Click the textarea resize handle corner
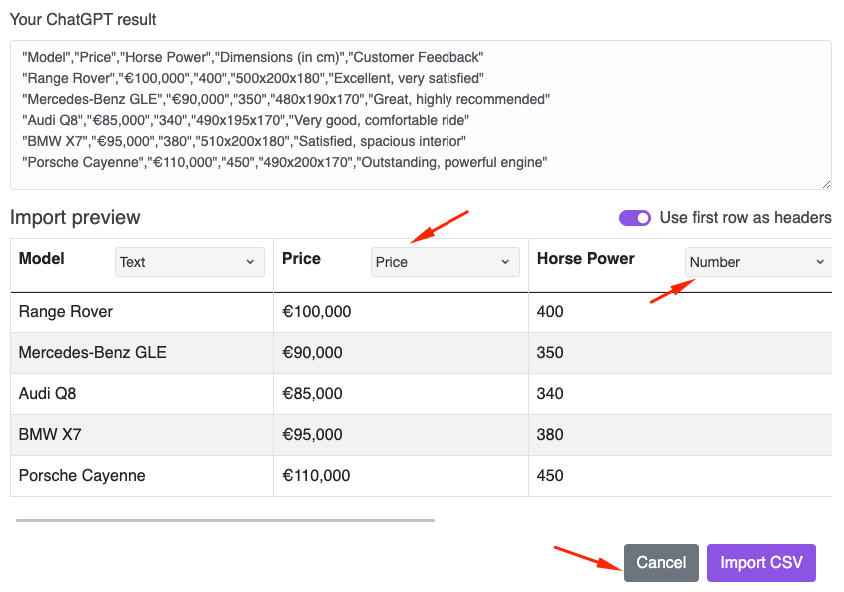This screenshot has width=844, height=592. coord(826,184)
